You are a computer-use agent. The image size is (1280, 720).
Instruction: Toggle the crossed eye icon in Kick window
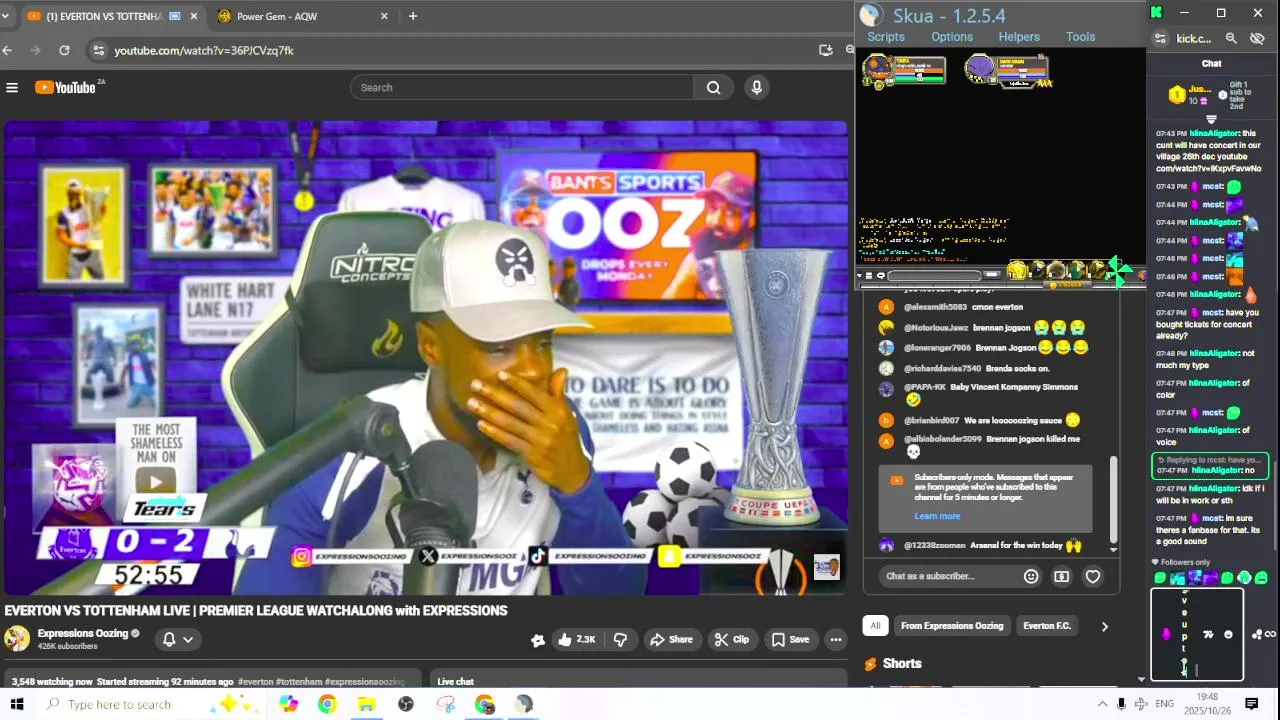pos(1258,39)
